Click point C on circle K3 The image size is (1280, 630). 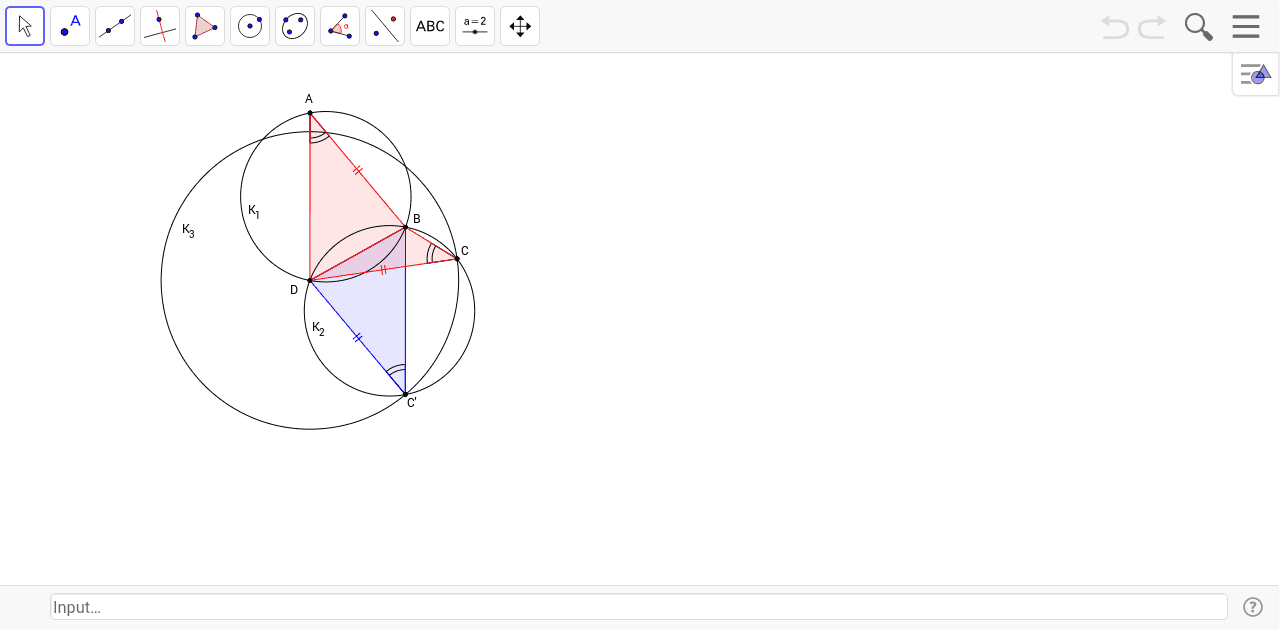coord(458,259)
